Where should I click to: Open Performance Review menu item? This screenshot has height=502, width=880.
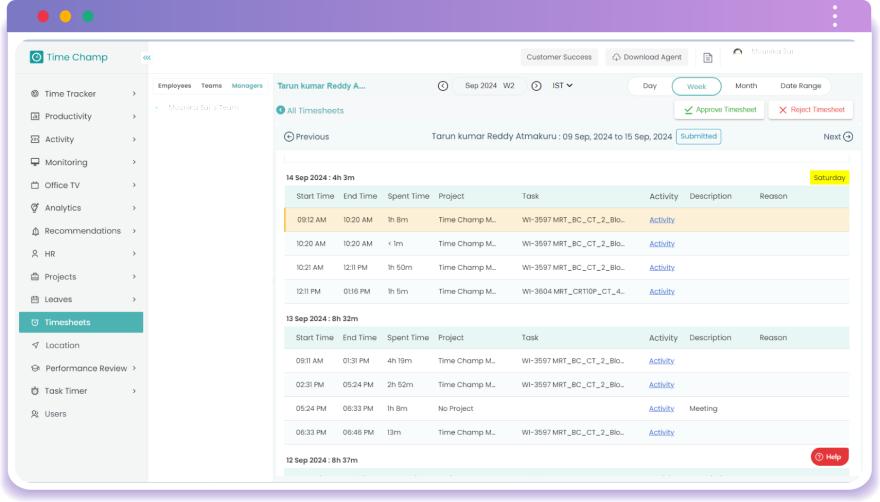coord(86,368)
